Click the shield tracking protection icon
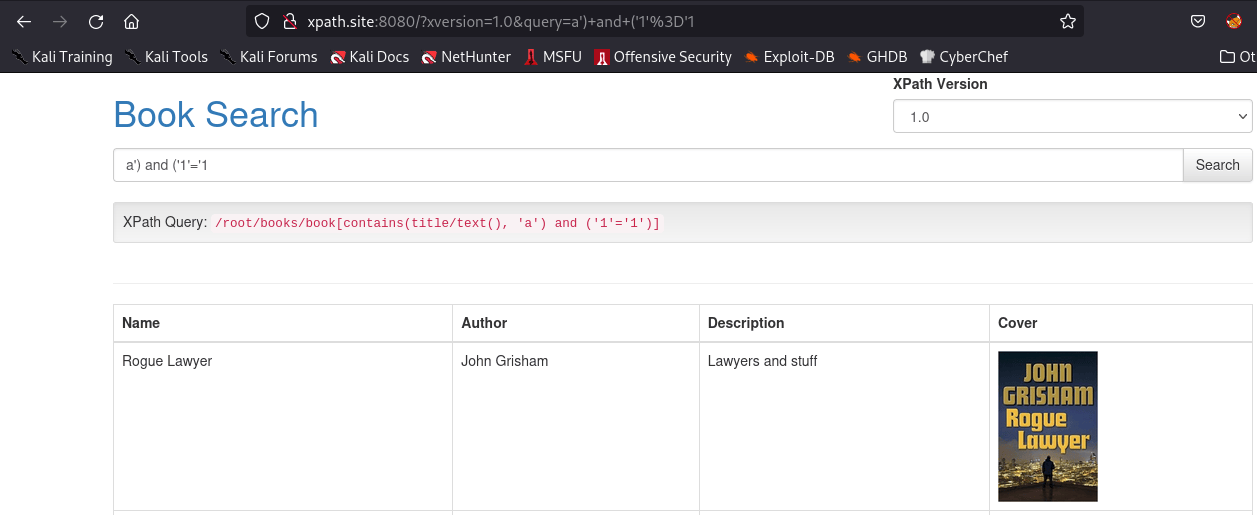The image size is (1257, 515). [263, 21]
